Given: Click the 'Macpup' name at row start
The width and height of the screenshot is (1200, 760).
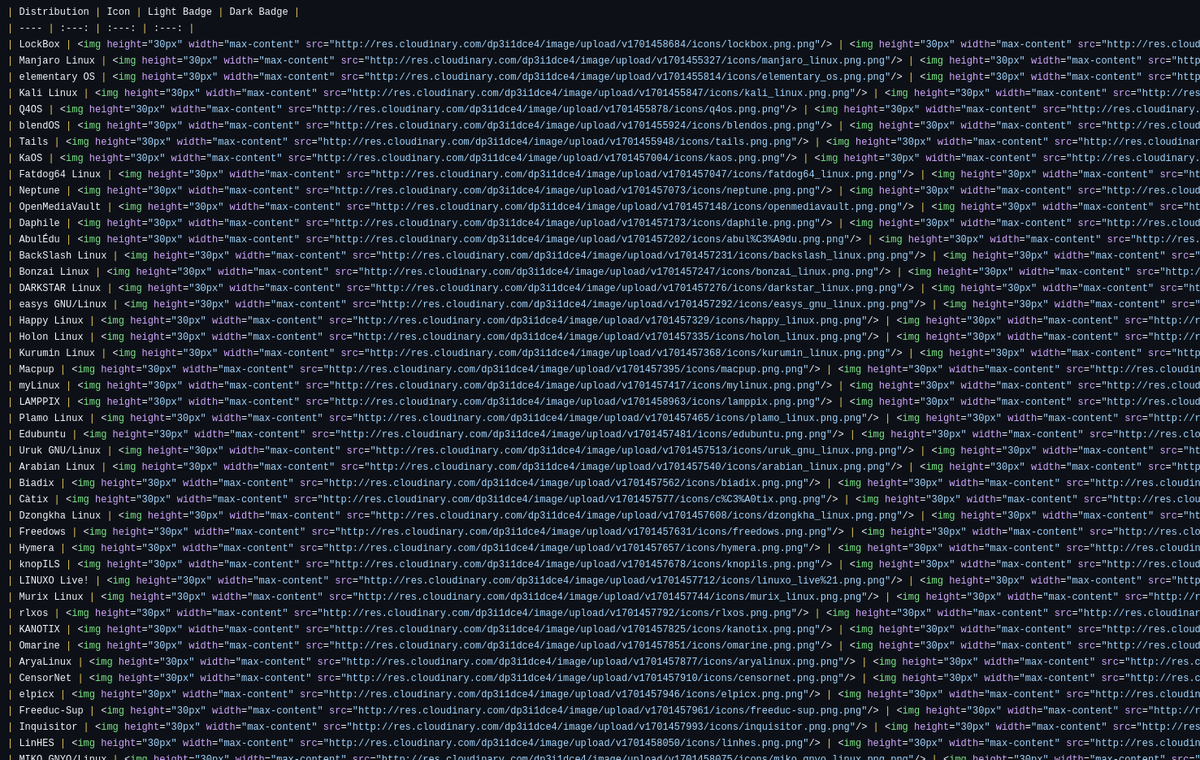Looking at the screenshot, I should (36, 369).
